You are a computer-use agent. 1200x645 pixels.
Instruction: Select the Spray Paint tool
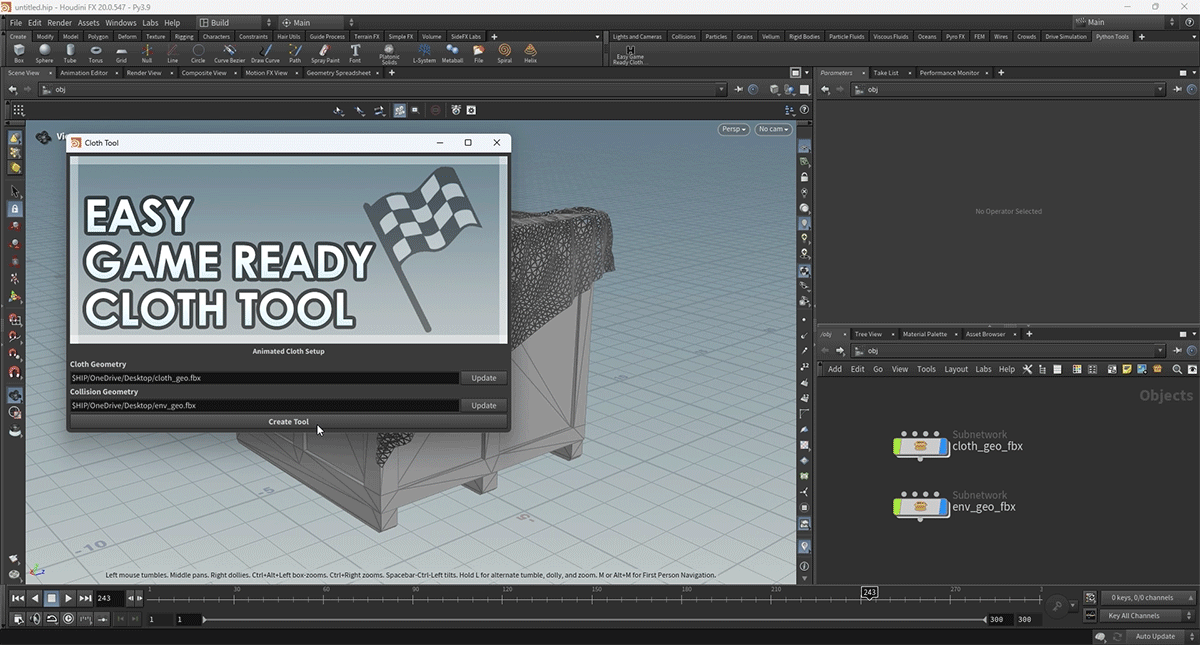[325, 53]
